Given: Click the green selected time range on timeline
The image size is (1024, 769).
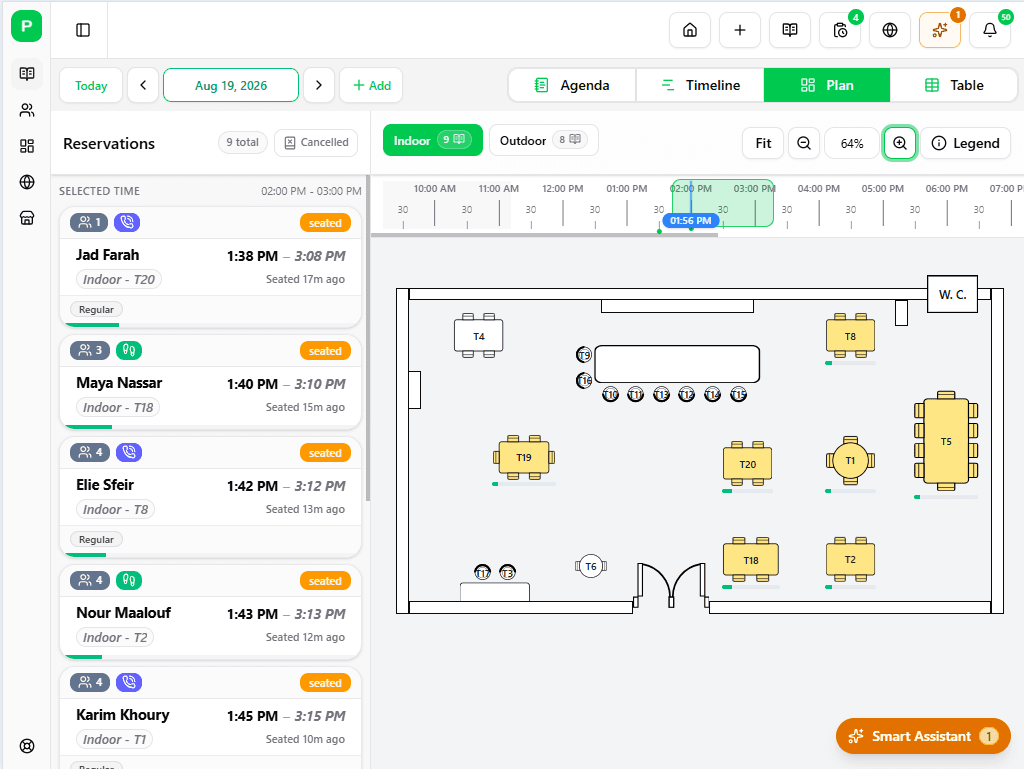Looking at the screenshot, I should point(723,203).
